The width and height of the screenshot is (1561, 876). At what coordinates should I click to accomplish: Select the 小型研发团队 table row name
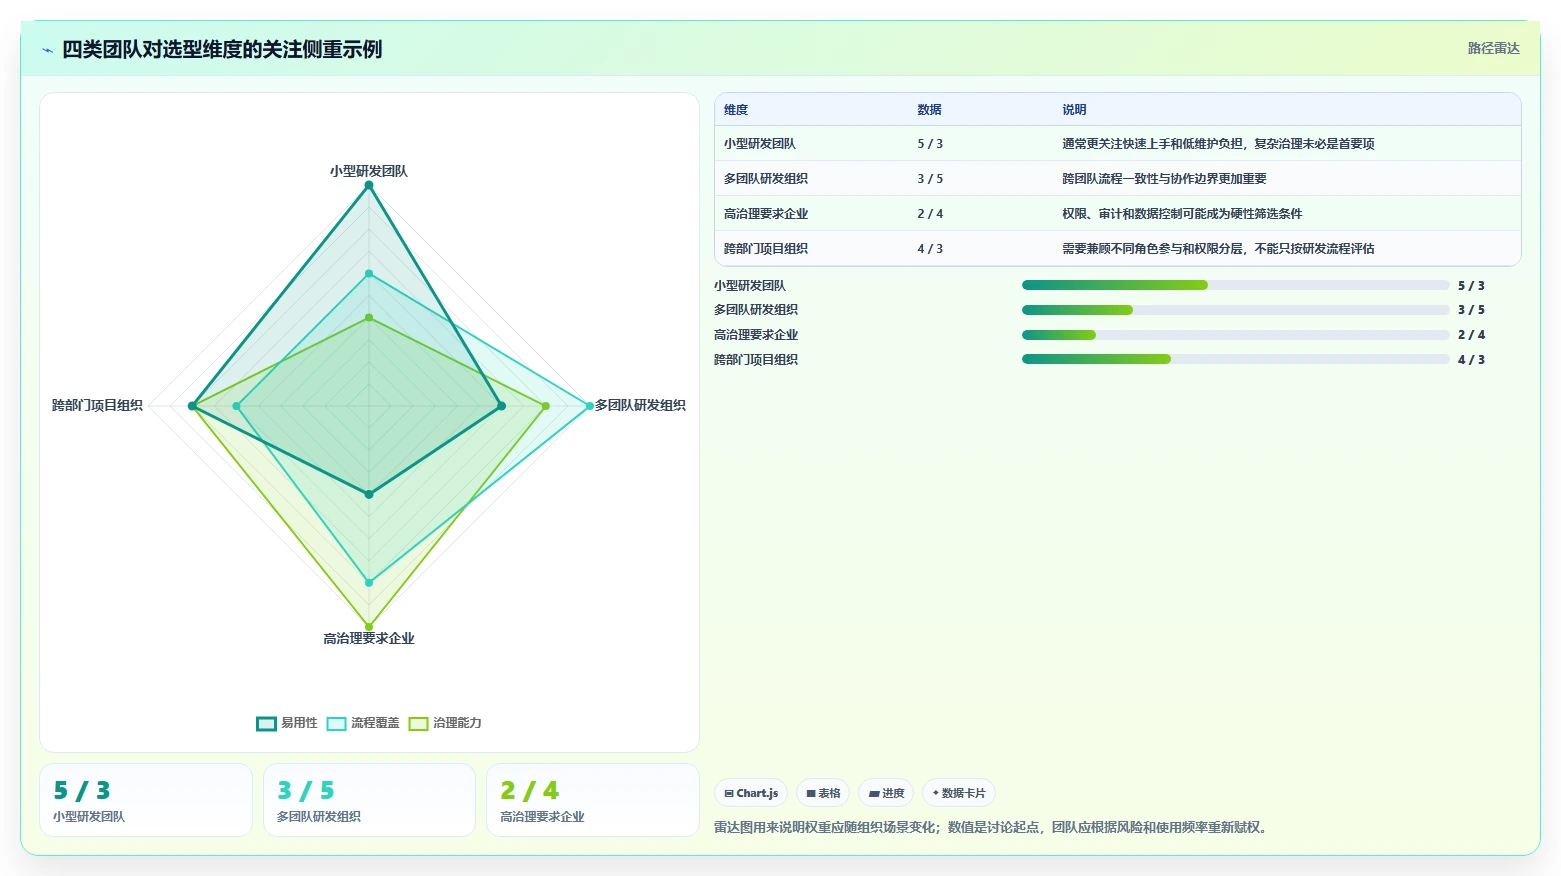[760, 144]
